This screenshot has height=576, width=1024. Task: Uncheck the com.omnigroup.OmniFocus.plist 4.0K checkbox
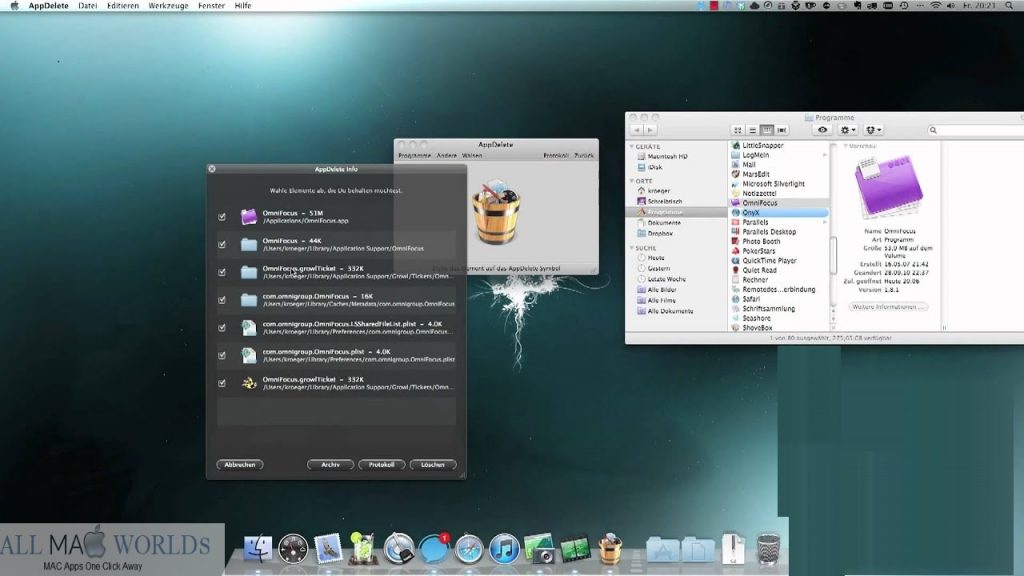coord(222,355)
